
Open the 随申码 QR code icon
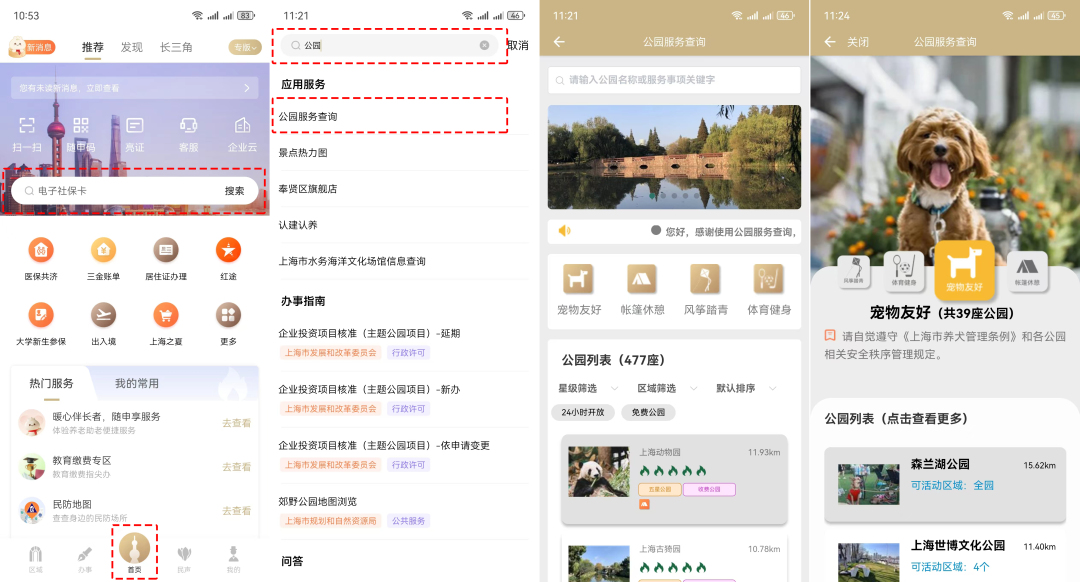coord(80,126)
